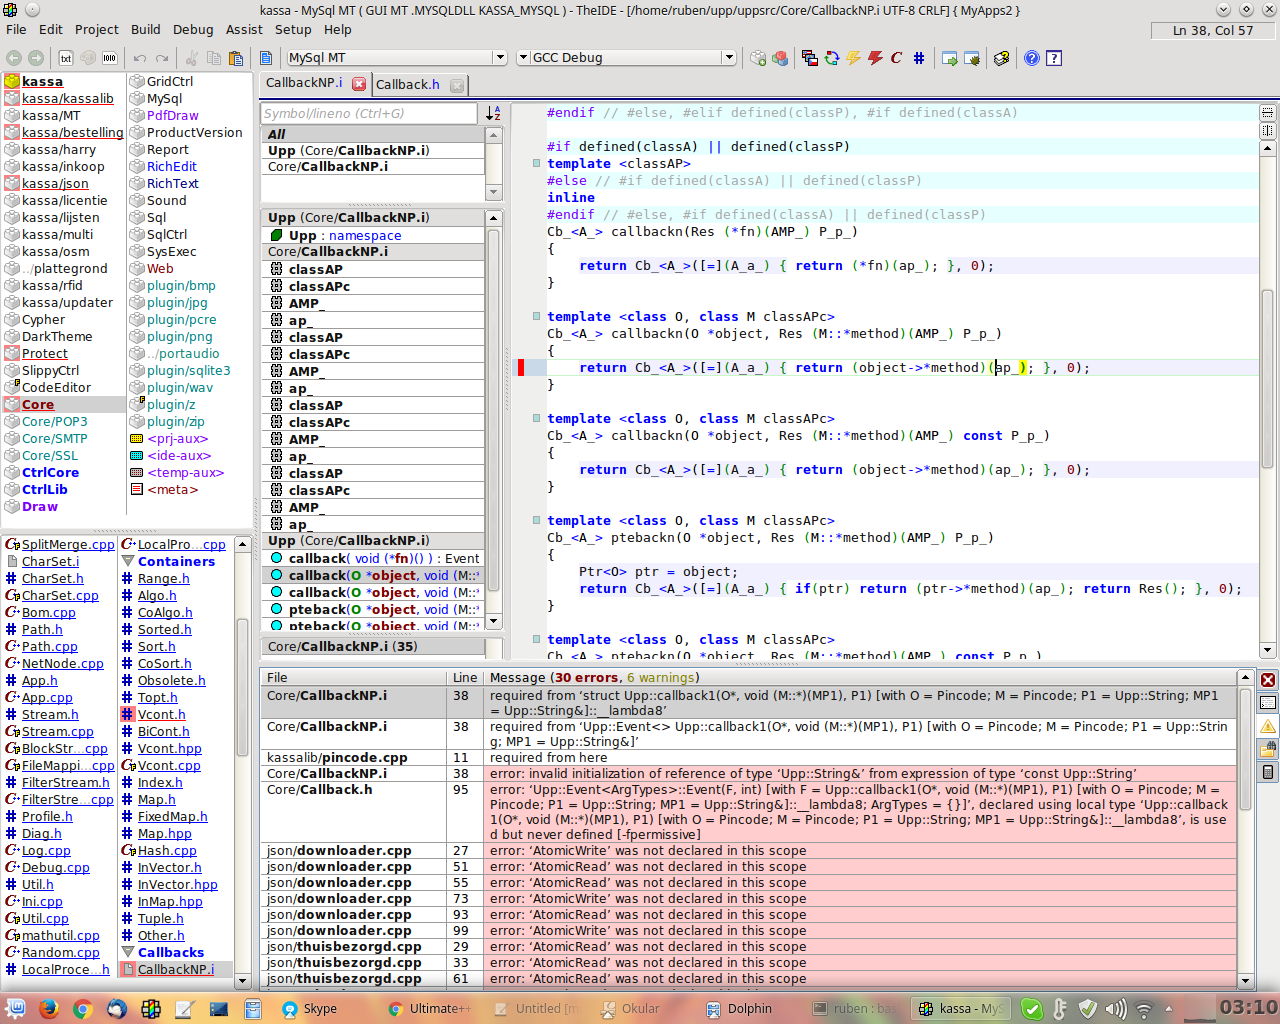The image size is (1280, 1024).
Task: Click the red C icon in toolbar
Action: coord(897,58)
